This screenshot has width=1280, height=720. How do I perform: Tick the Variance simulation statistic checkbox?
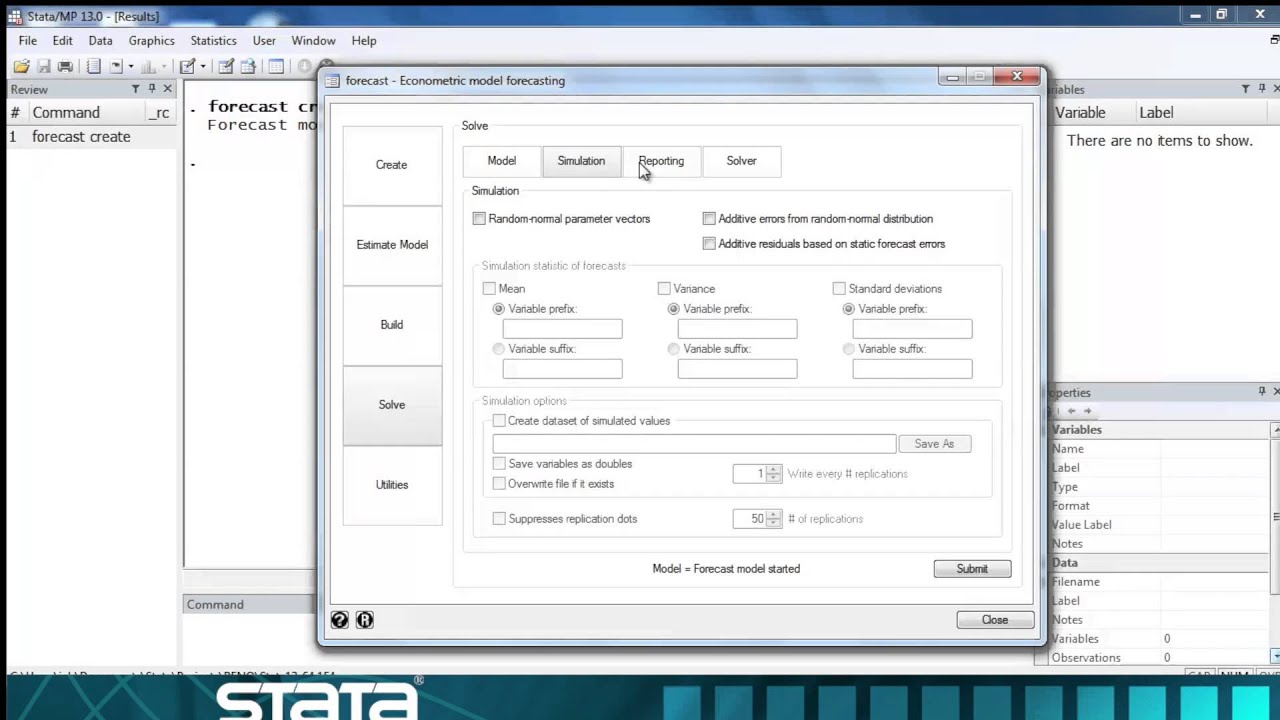(x=664, y=289)
